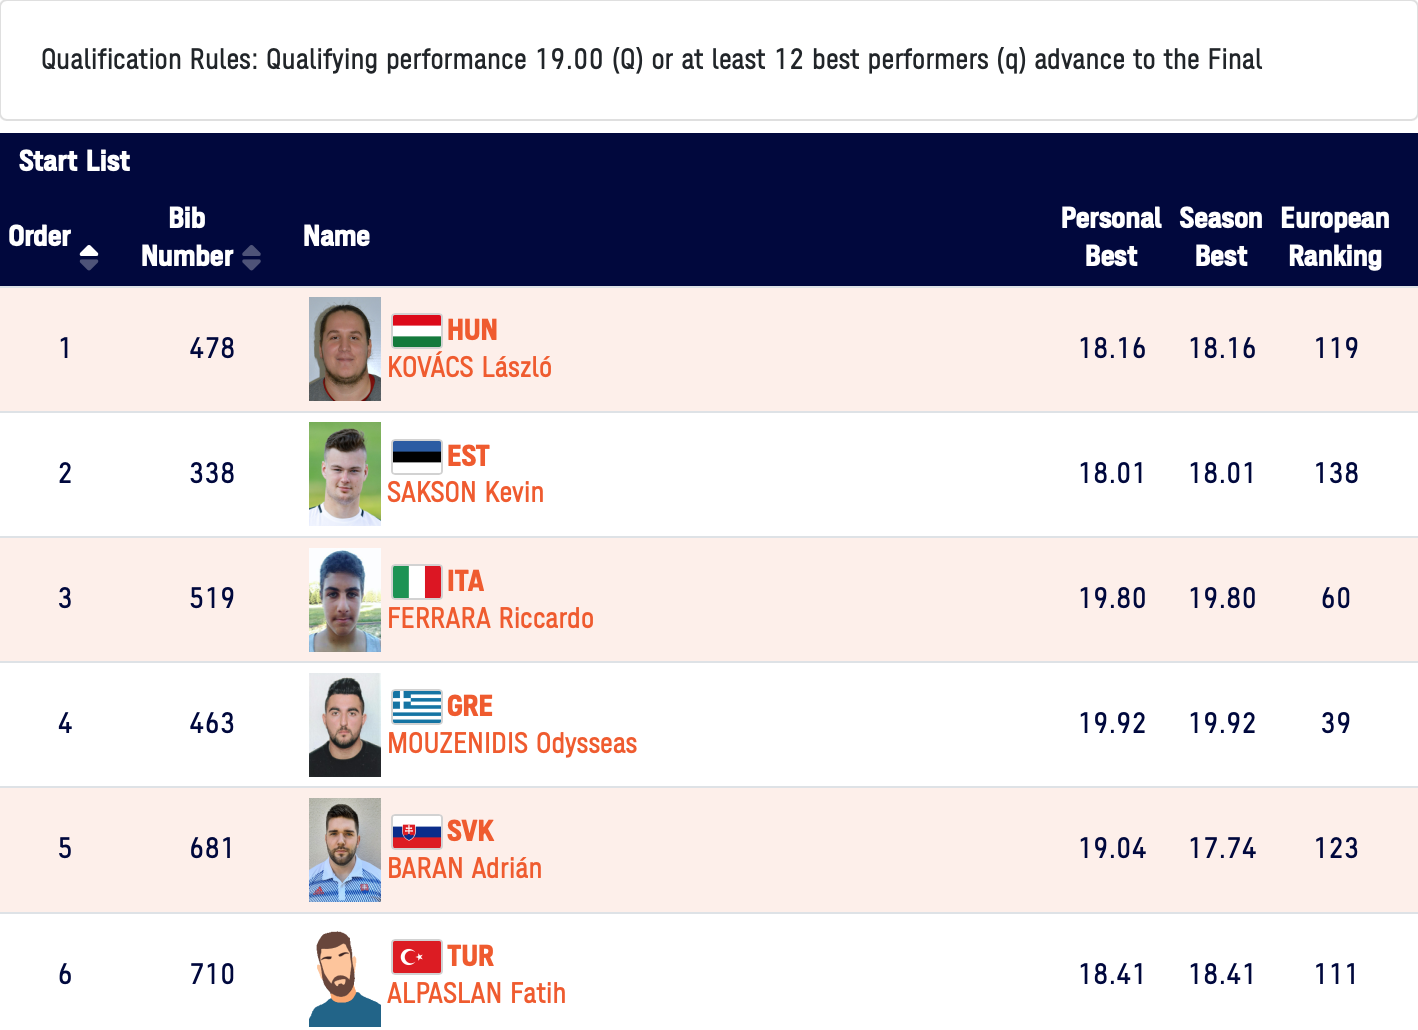Click KOVÁCS László's photo thumbnail

pos(345,349)
